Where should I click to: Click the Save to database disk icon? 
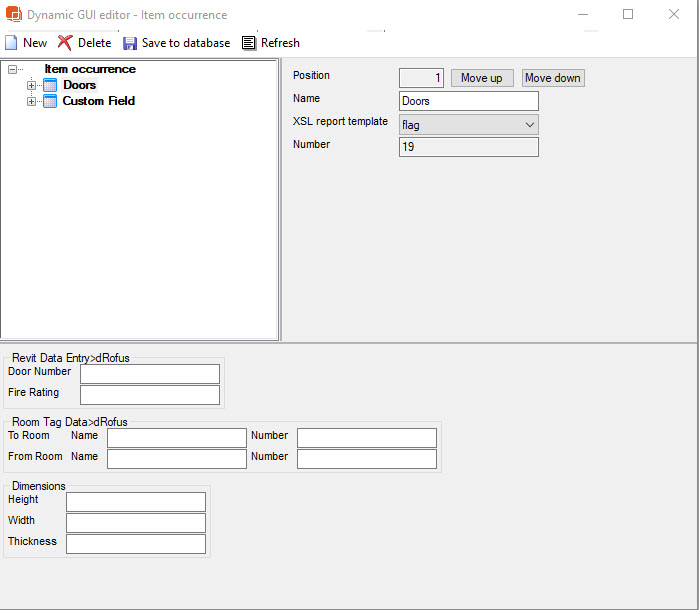click(130, 43)
